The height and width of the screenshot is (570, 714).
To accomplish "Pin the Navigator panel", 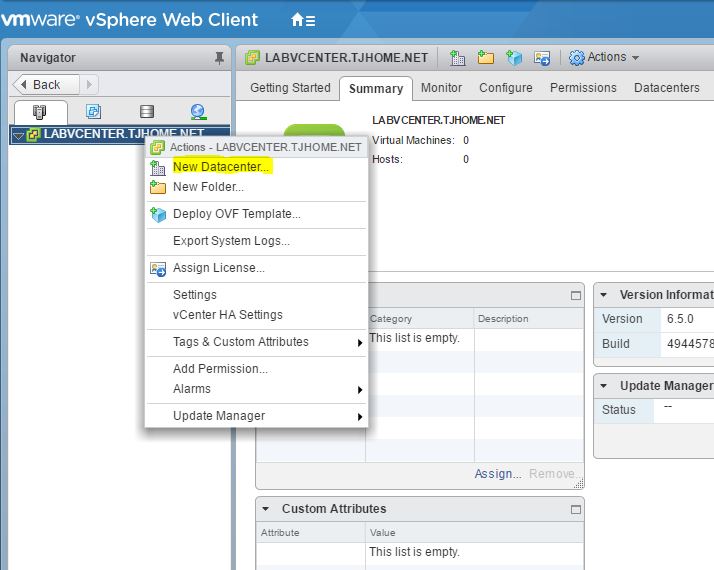I will (x=219, y=58).
